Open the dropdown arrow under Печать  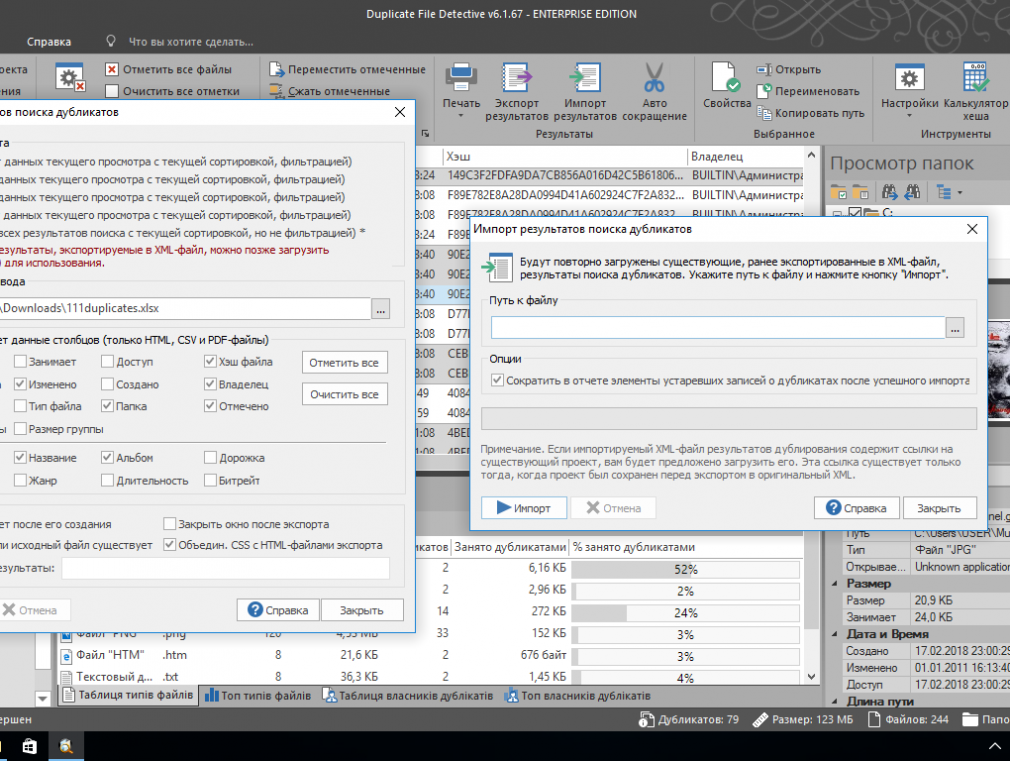461,116
